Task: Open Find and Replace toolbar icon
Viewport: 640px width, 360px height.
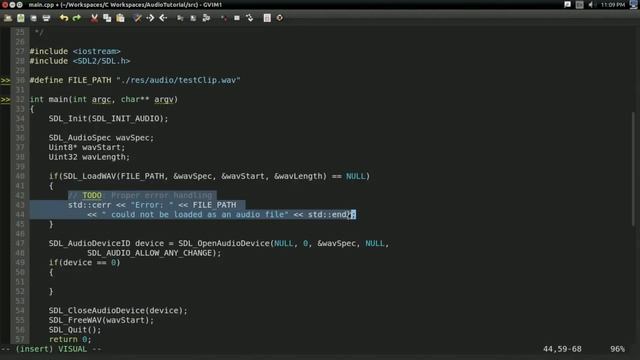Action: tap(138, 18)
